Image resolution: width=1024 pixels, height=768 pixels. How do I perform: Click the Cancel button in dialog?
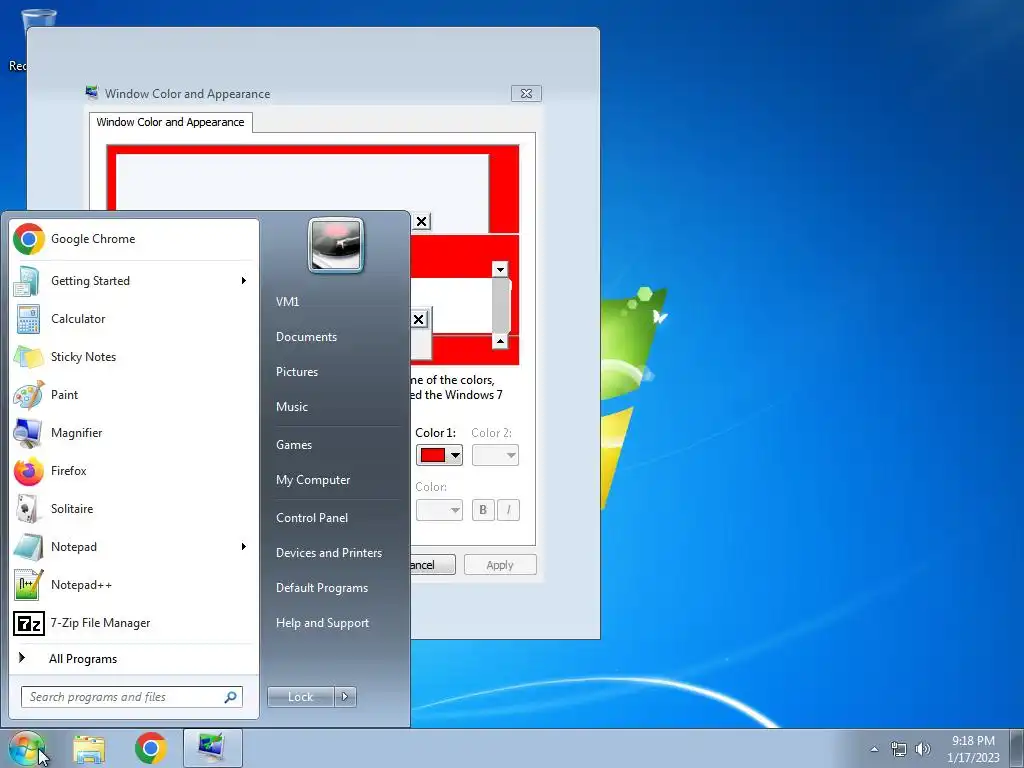tap(432, 565)
